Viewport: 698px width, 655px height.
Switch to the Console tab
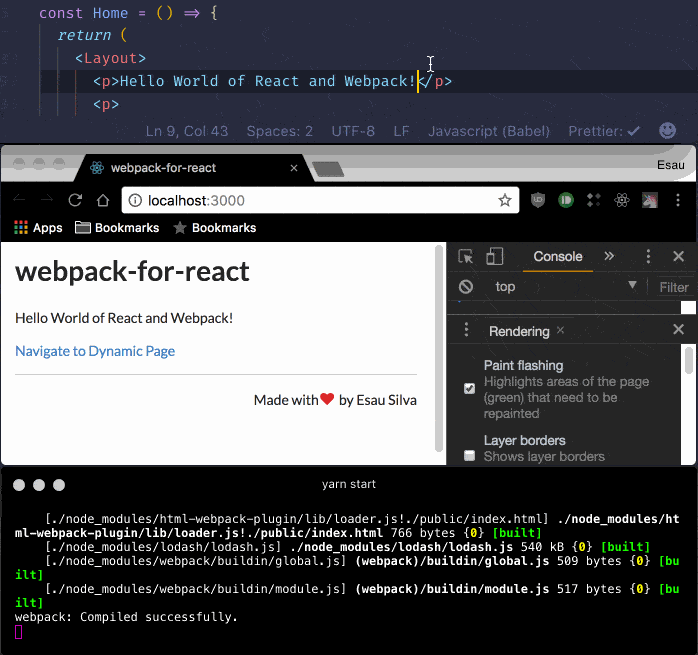(557, 257)
